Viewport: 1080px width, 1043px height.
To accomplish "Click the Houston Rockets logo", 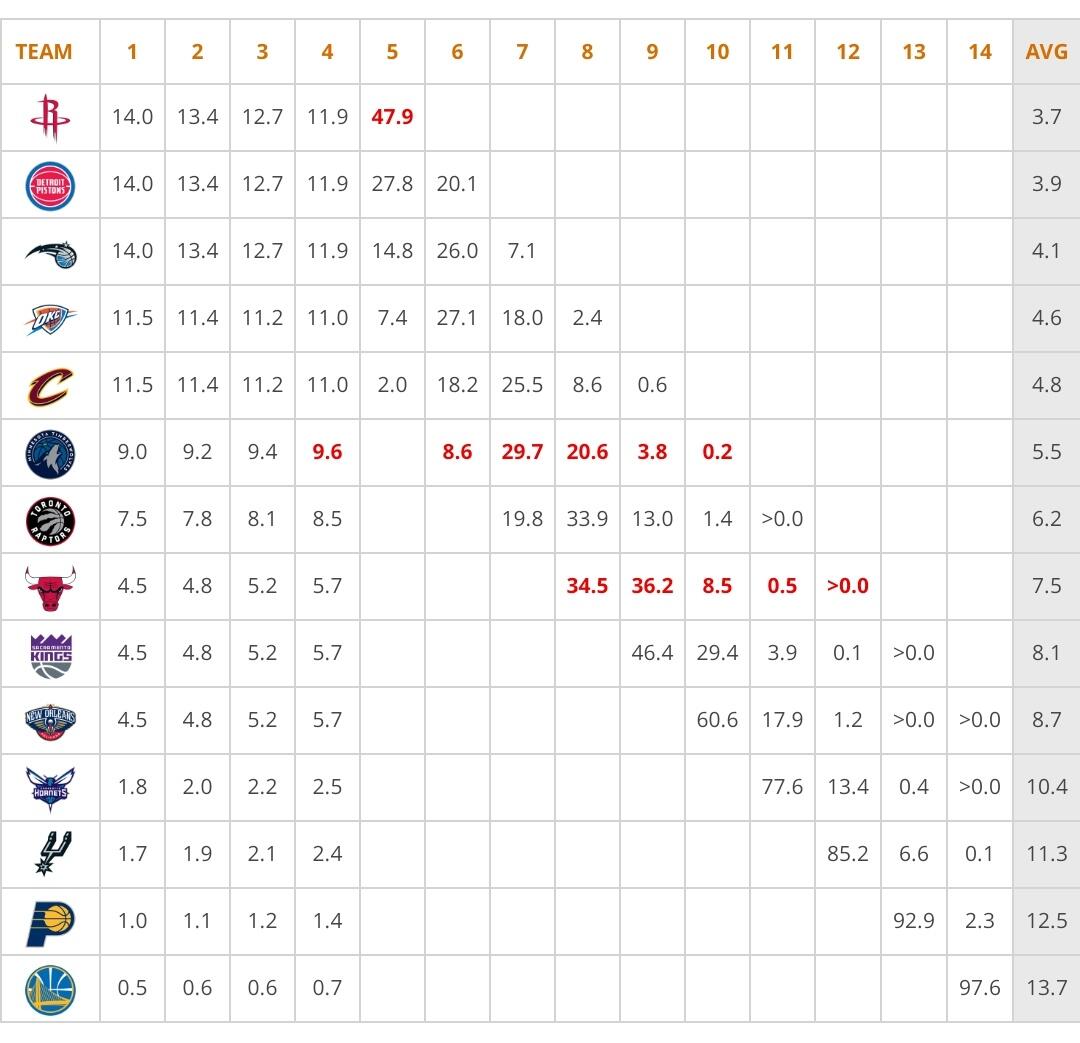I will (x=50, y=118).
